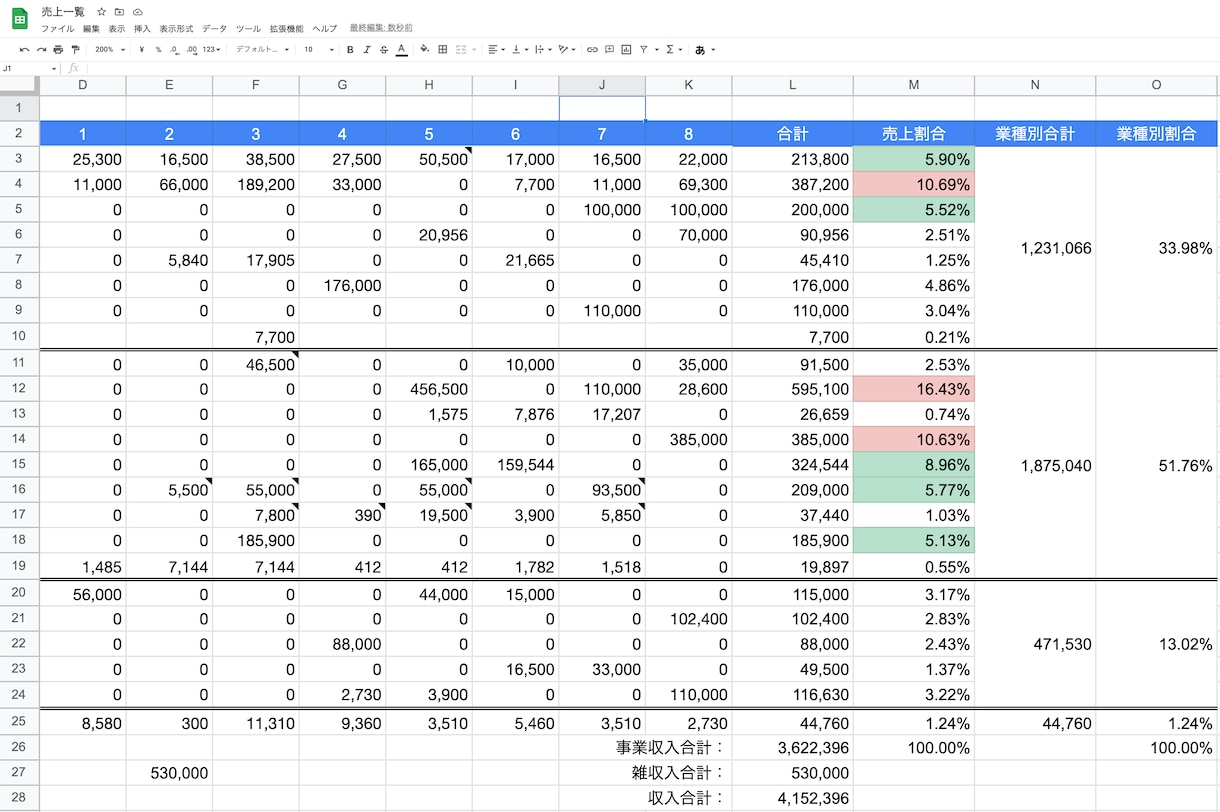Pick the text color

(401, 49)
